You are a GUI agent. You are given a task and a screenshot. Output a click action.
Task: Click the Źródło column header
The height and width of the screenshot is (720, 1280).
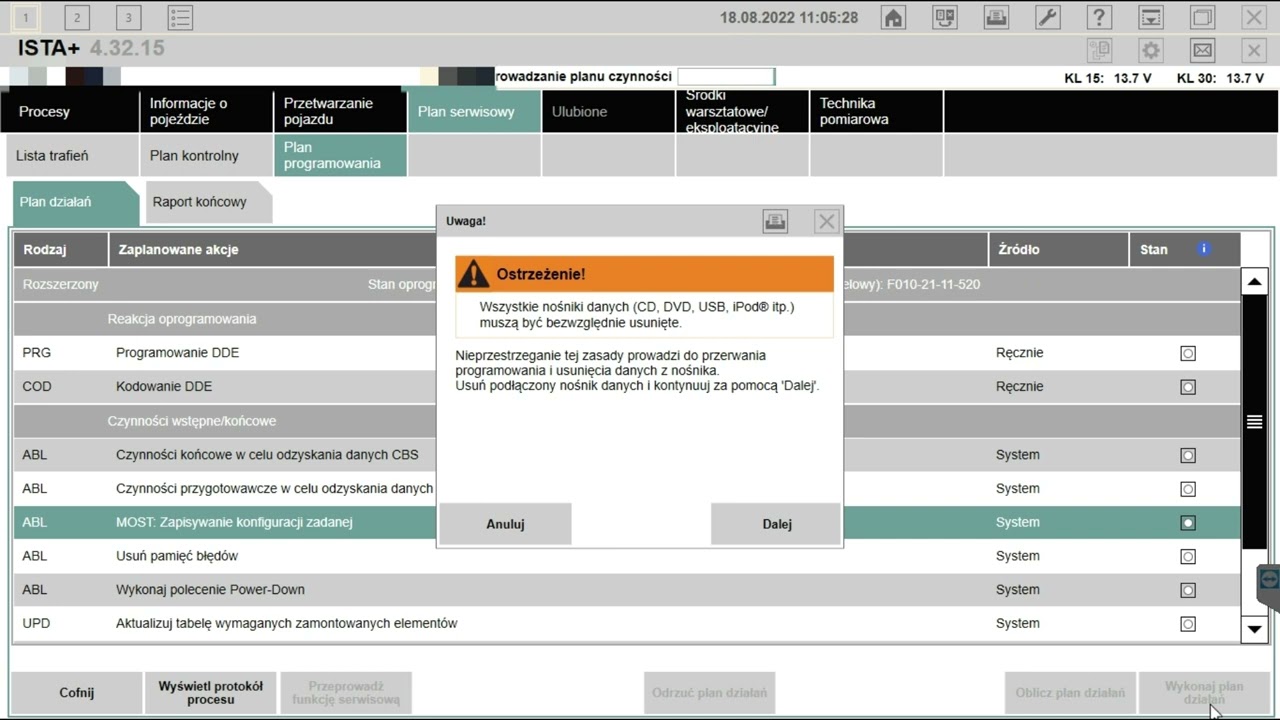coord(1058,249)
